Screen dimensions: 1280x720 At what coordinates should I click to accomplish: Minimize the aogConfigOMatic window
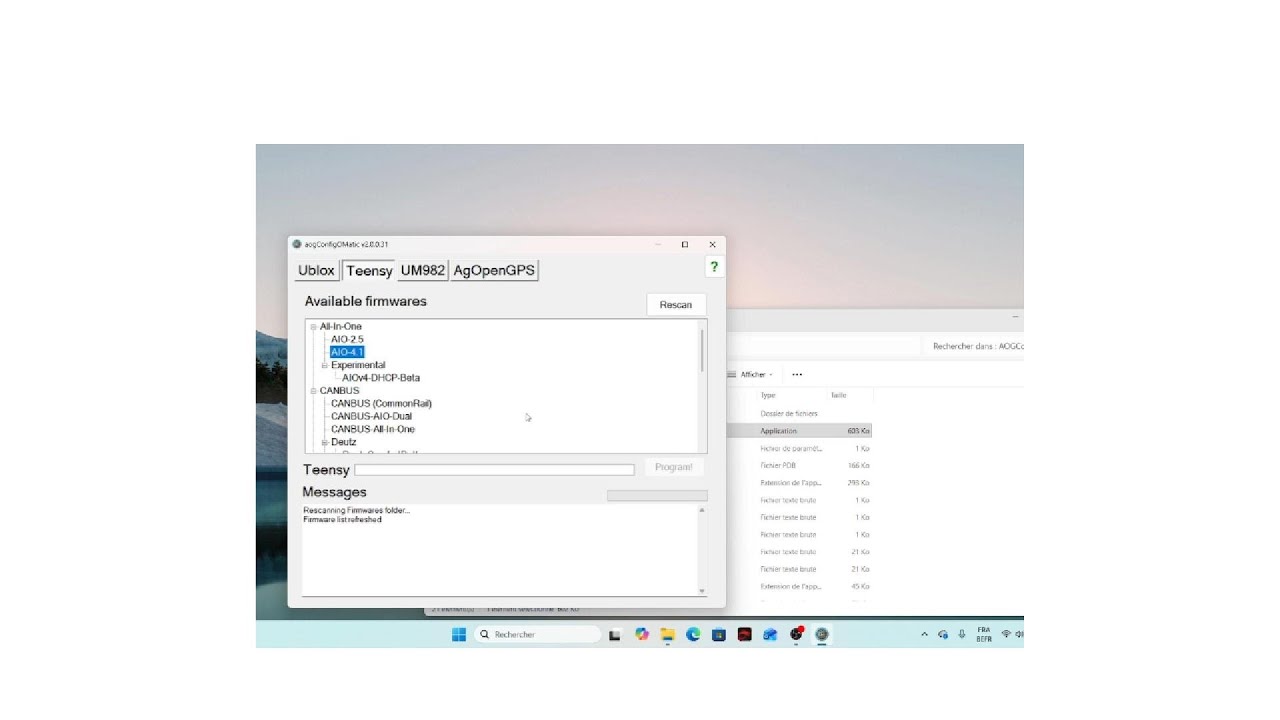658,244
